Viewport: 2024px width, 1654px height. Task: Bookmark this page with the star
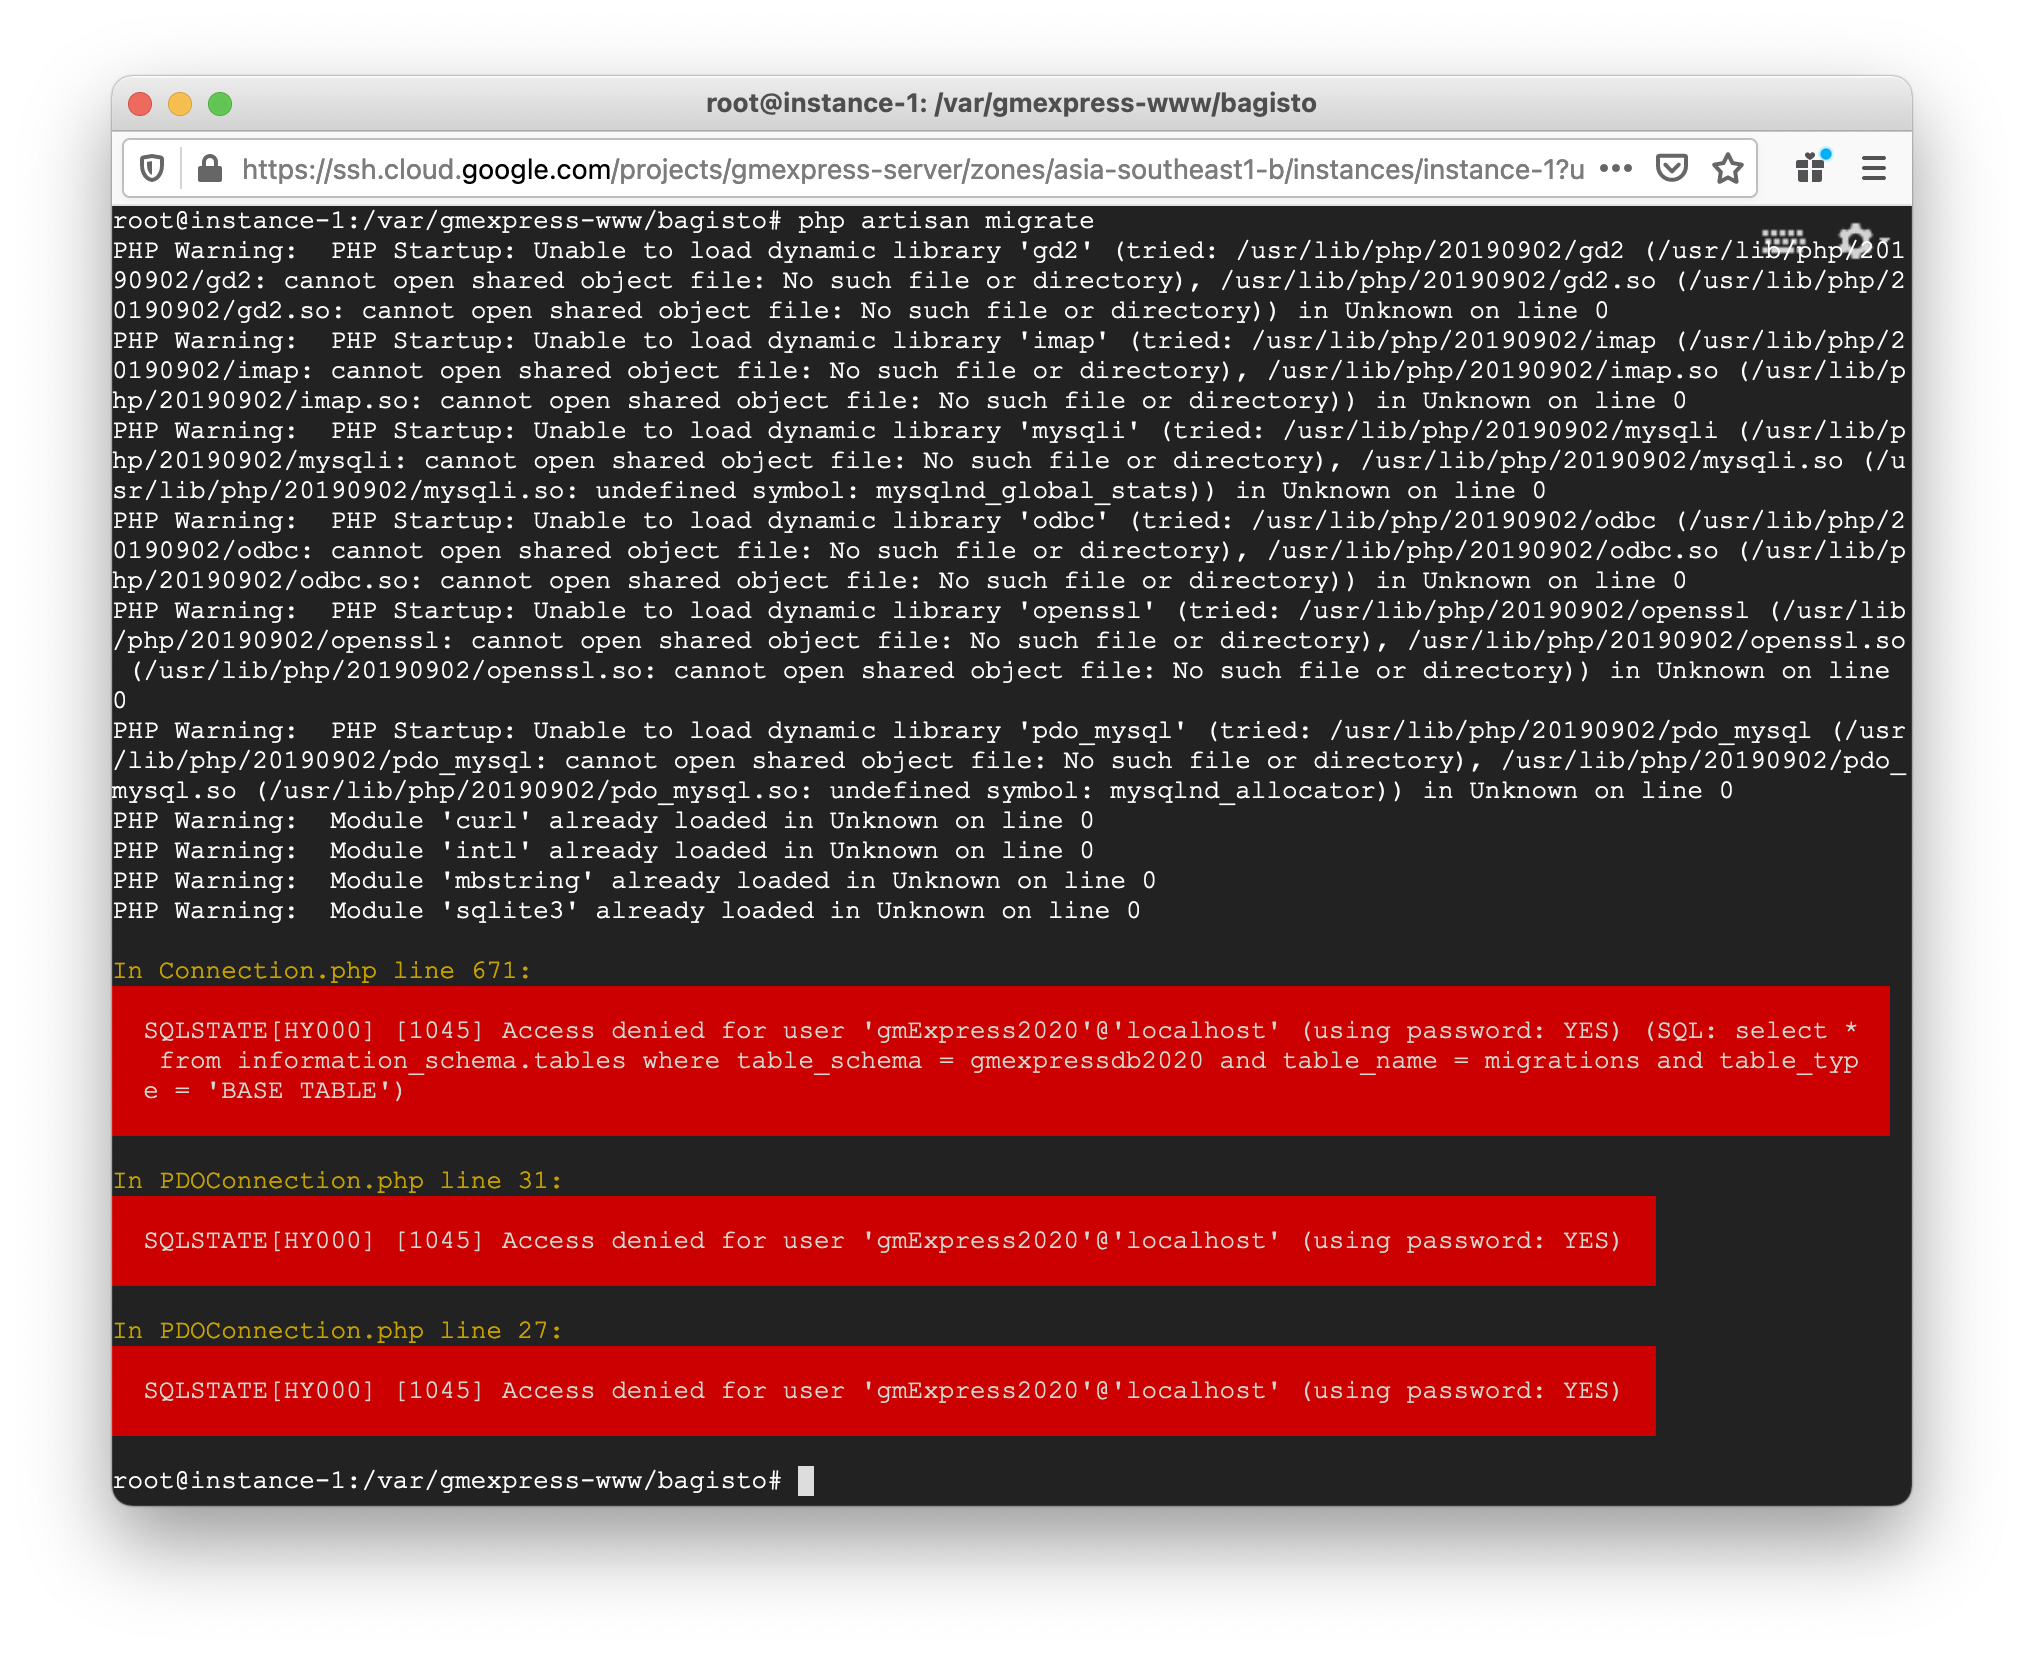pos(1727,169)
